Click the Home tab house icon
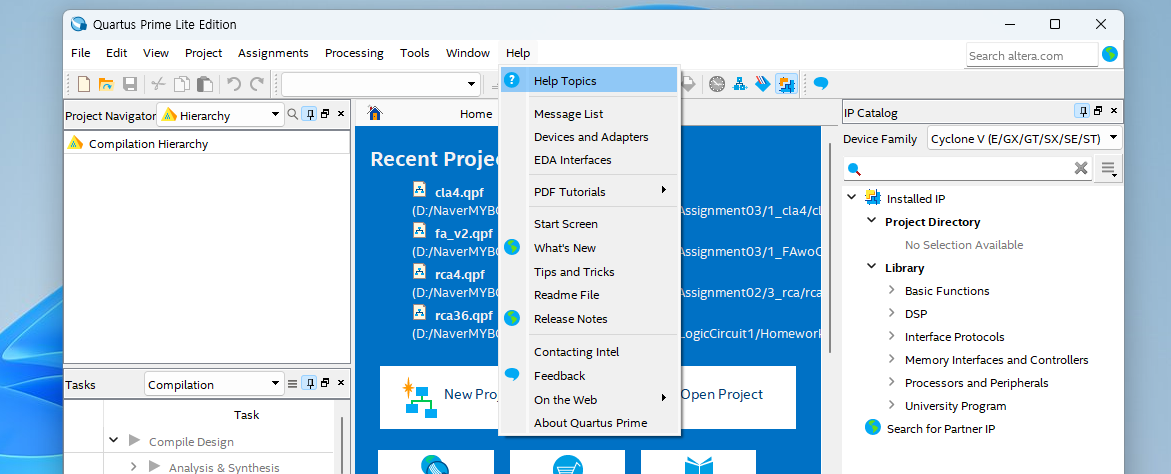The height and width of the screenshot is (474, 1171). pos(375,113)
